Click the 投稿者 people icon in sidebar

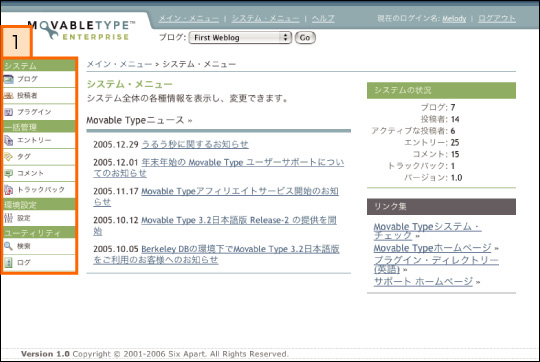pyautogui.click(x=9, y=96)
